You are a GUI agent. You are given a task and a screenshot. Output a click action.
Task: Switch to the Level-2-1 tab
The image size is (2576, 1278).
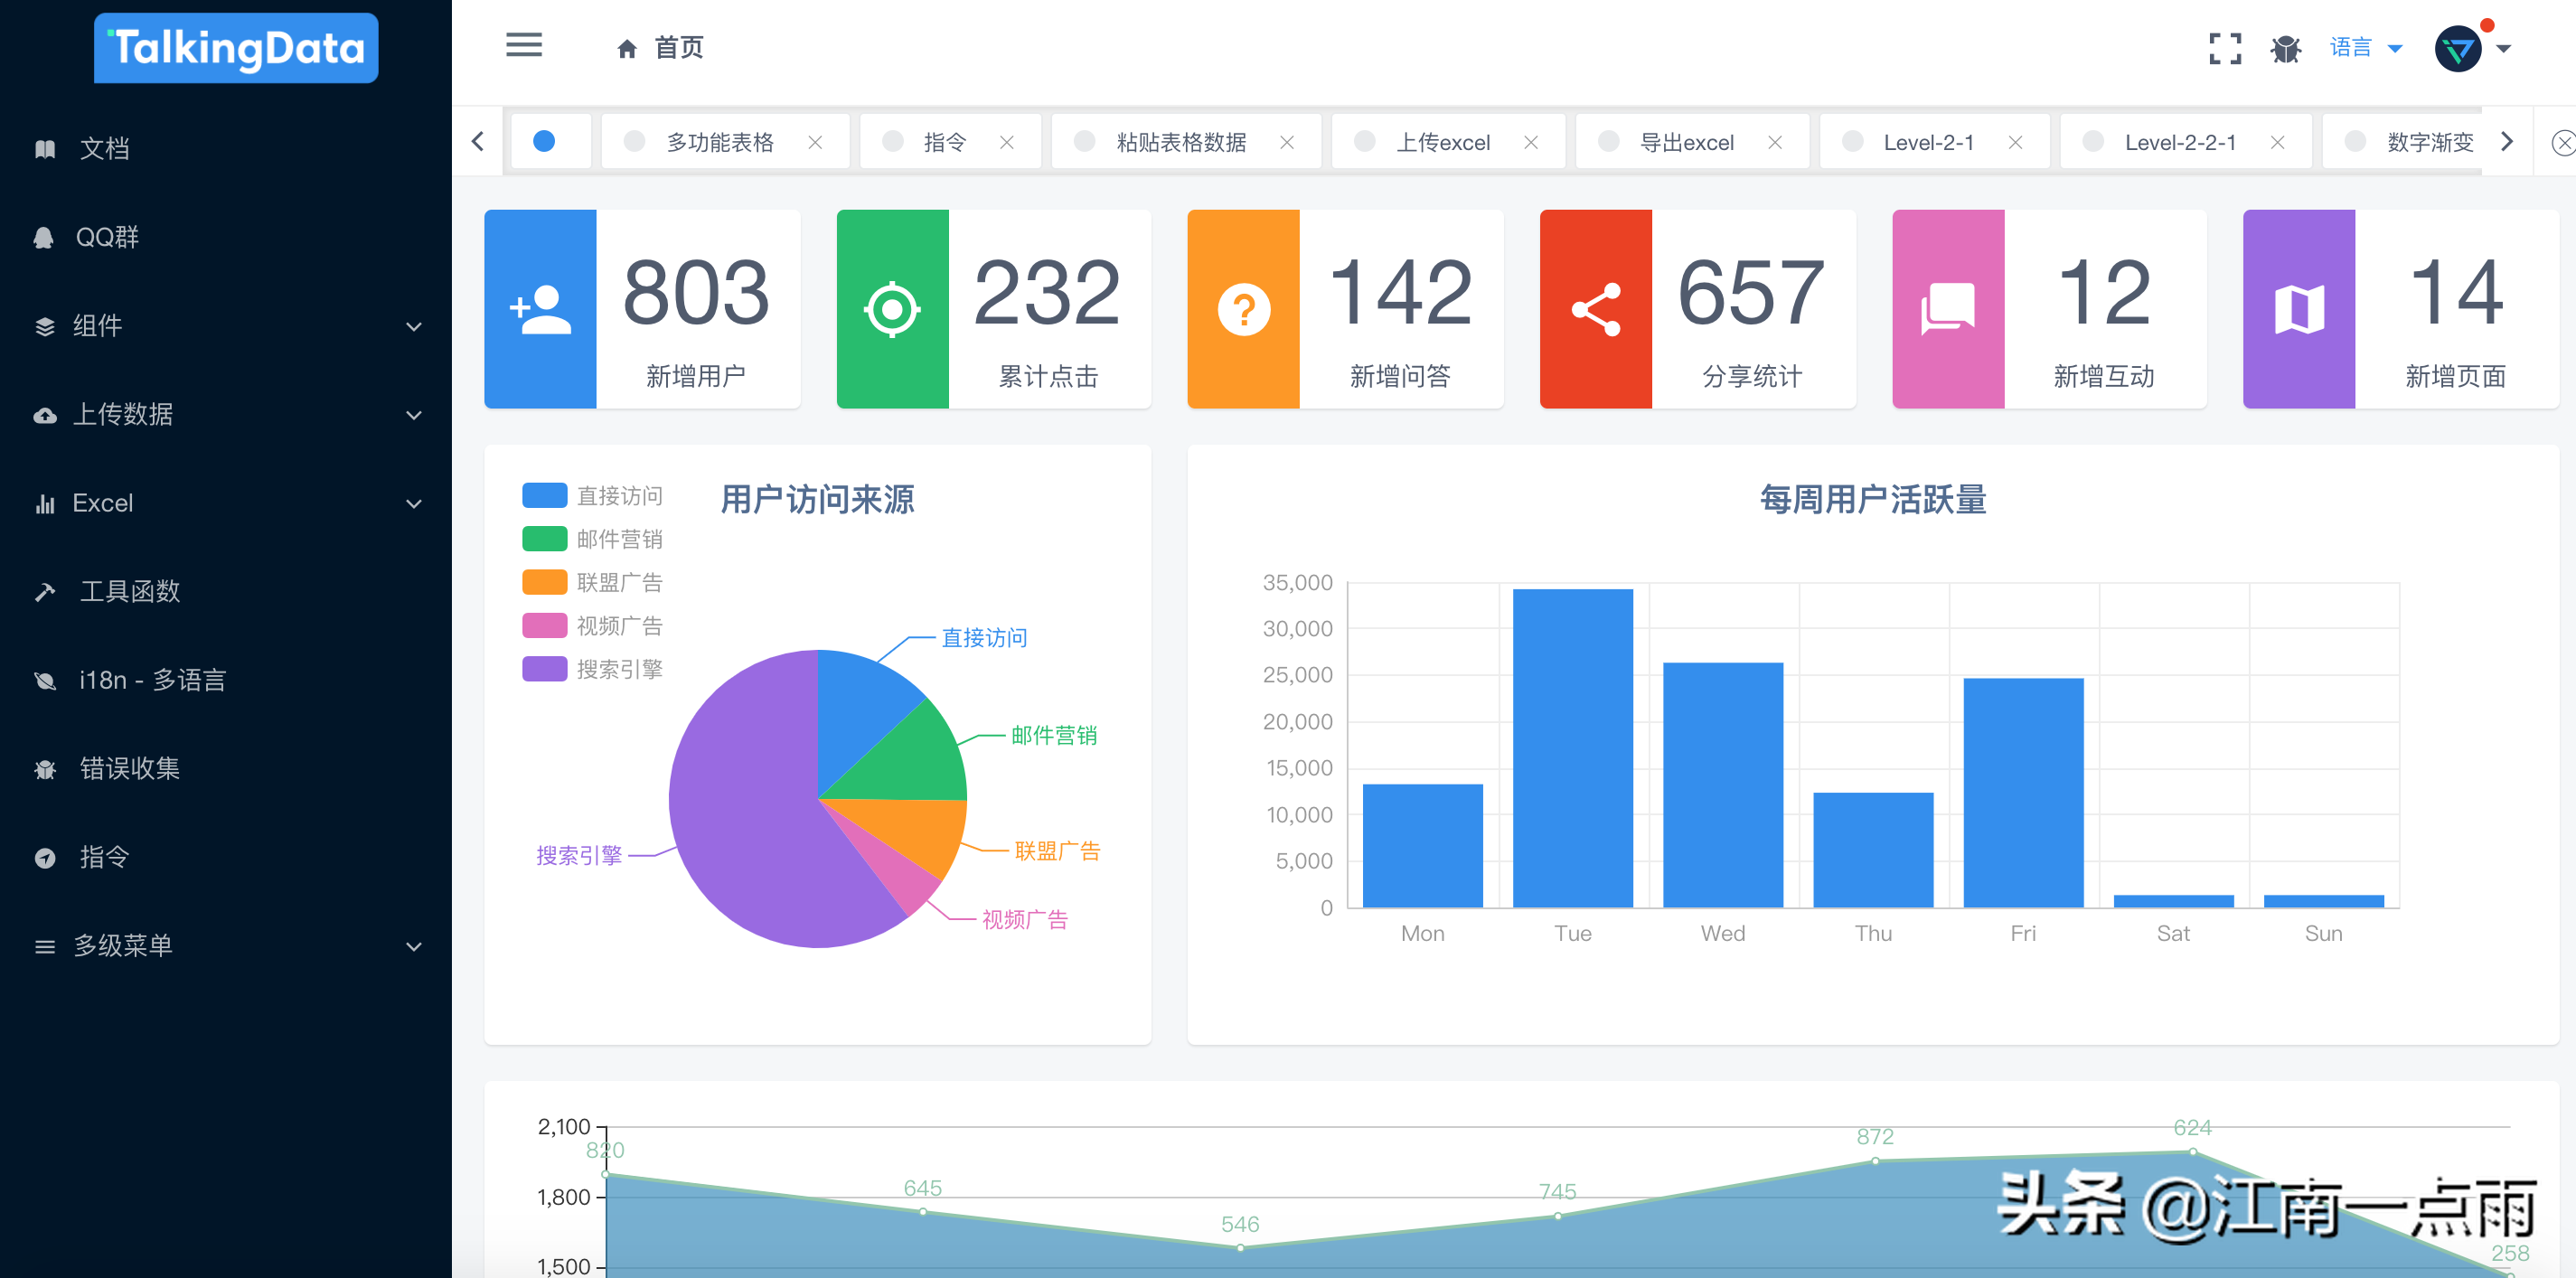tap(1928, 141)
